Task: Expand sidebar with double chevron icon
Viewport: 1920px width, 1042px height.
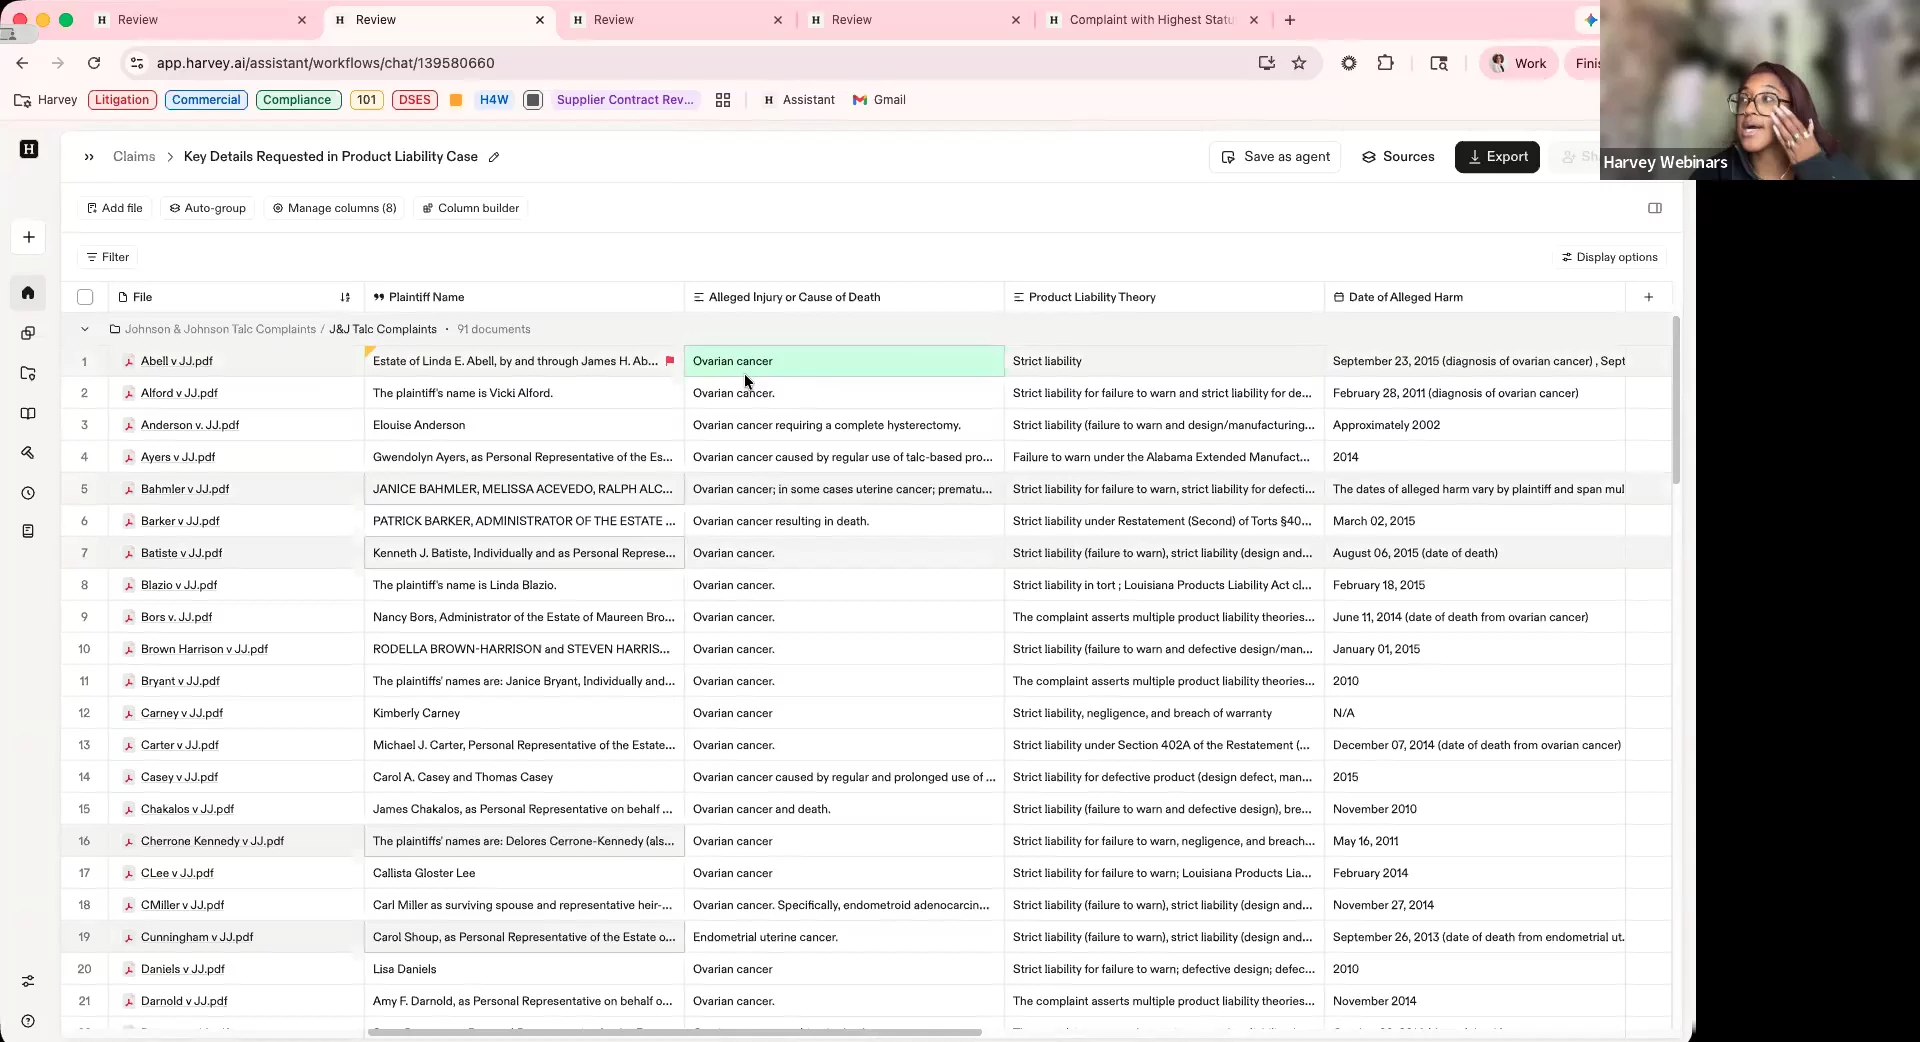Action: click(x=89, y=157)
